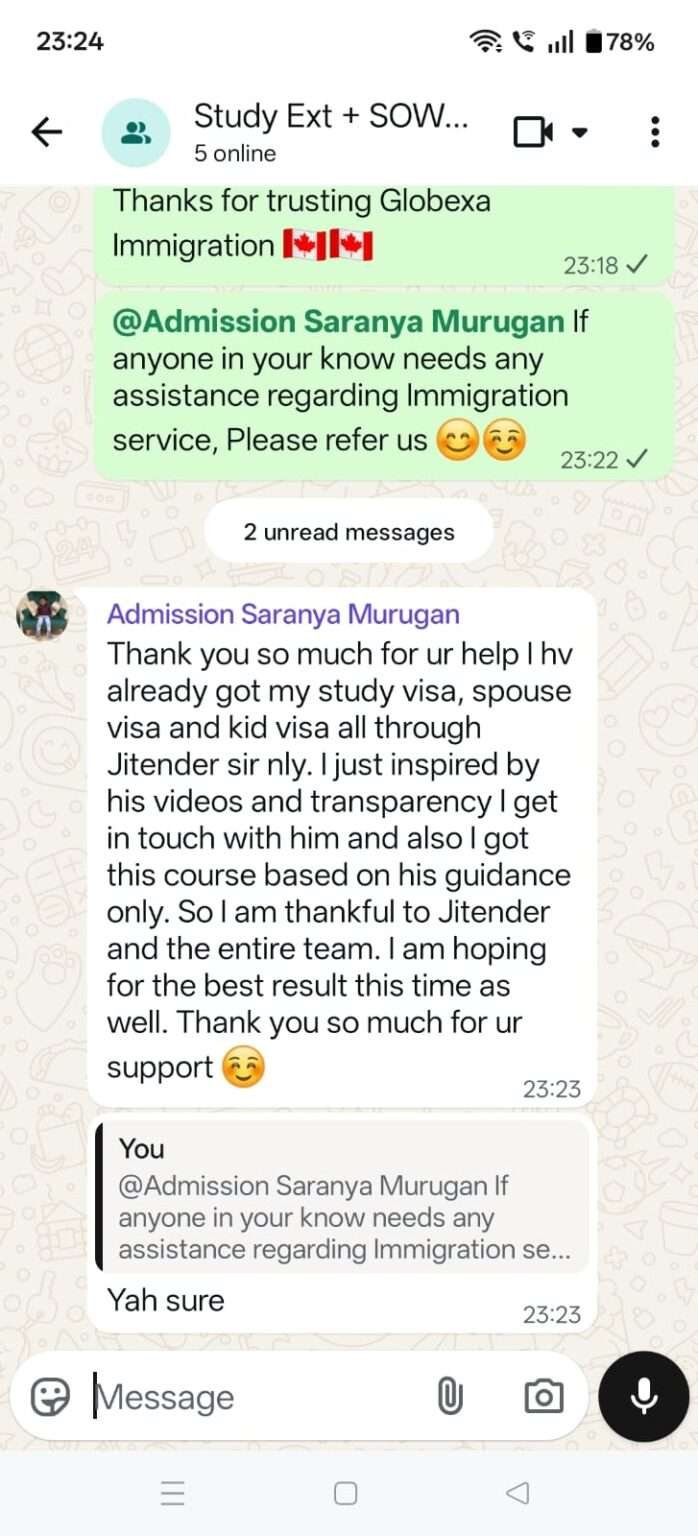The width and height of the screenshot is (698, 1536).
Task: Open the three-dot overflow menu
Action: click(x=655, y=132)
